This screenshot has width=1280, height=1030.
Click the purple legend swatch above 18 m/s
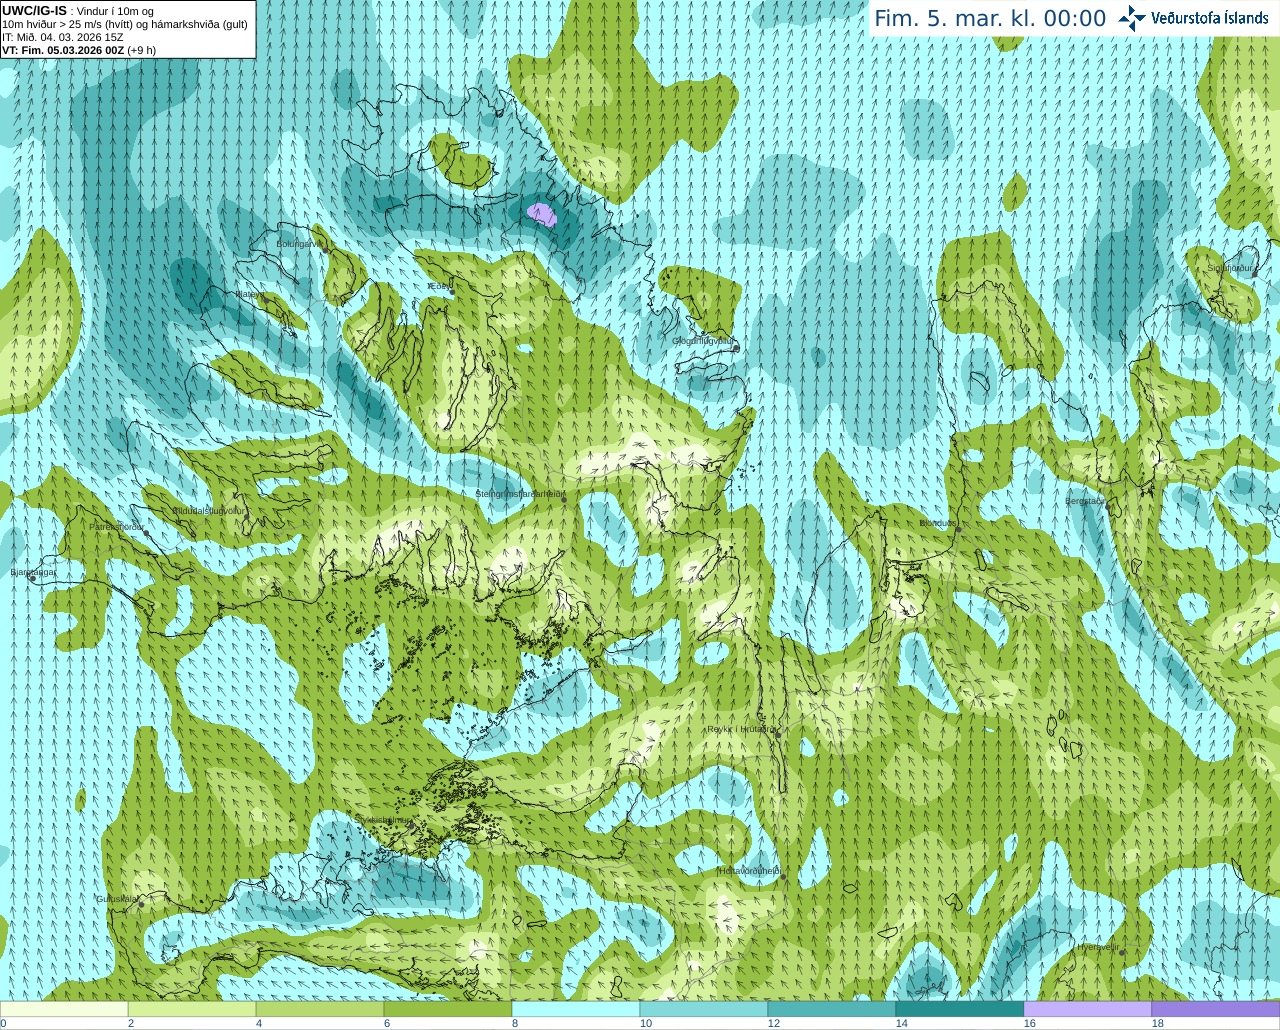pyautogui.click(x=1216, y=1009)
